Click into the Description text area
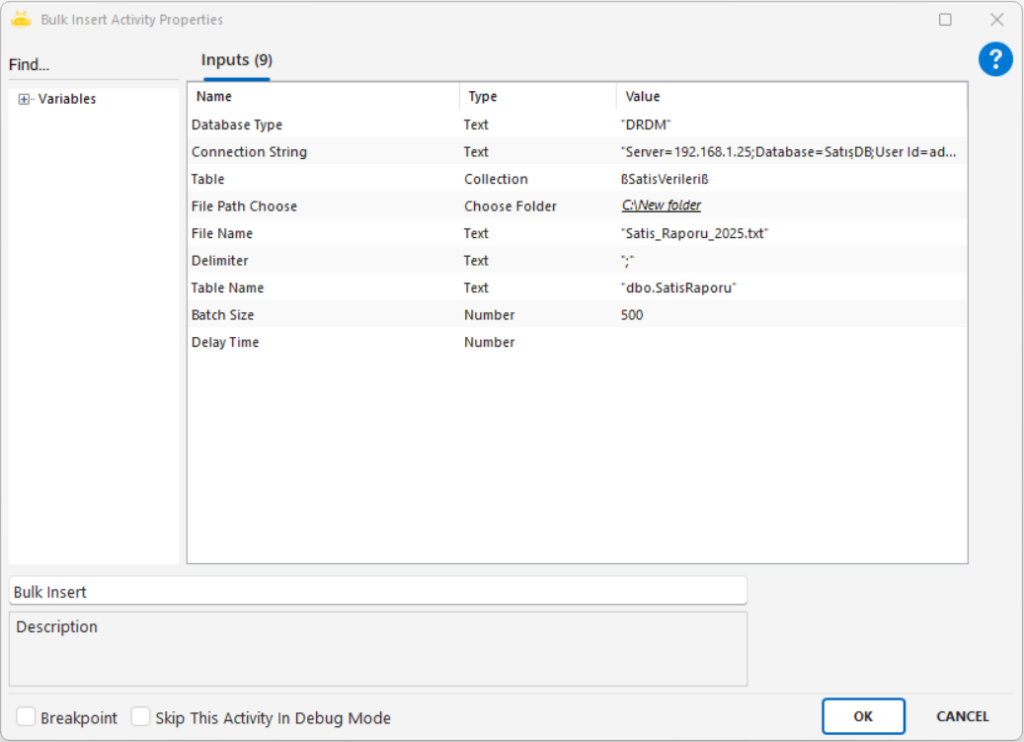This screenshot has width=1024, height=742. 378,650
